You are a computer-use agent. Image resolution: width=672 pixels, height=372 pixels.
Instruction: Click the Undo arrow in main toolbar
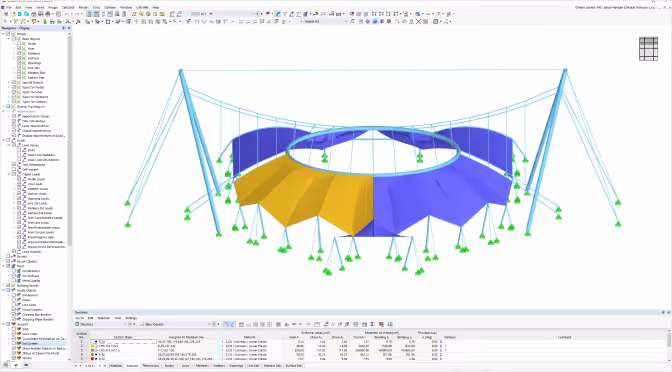66,14
